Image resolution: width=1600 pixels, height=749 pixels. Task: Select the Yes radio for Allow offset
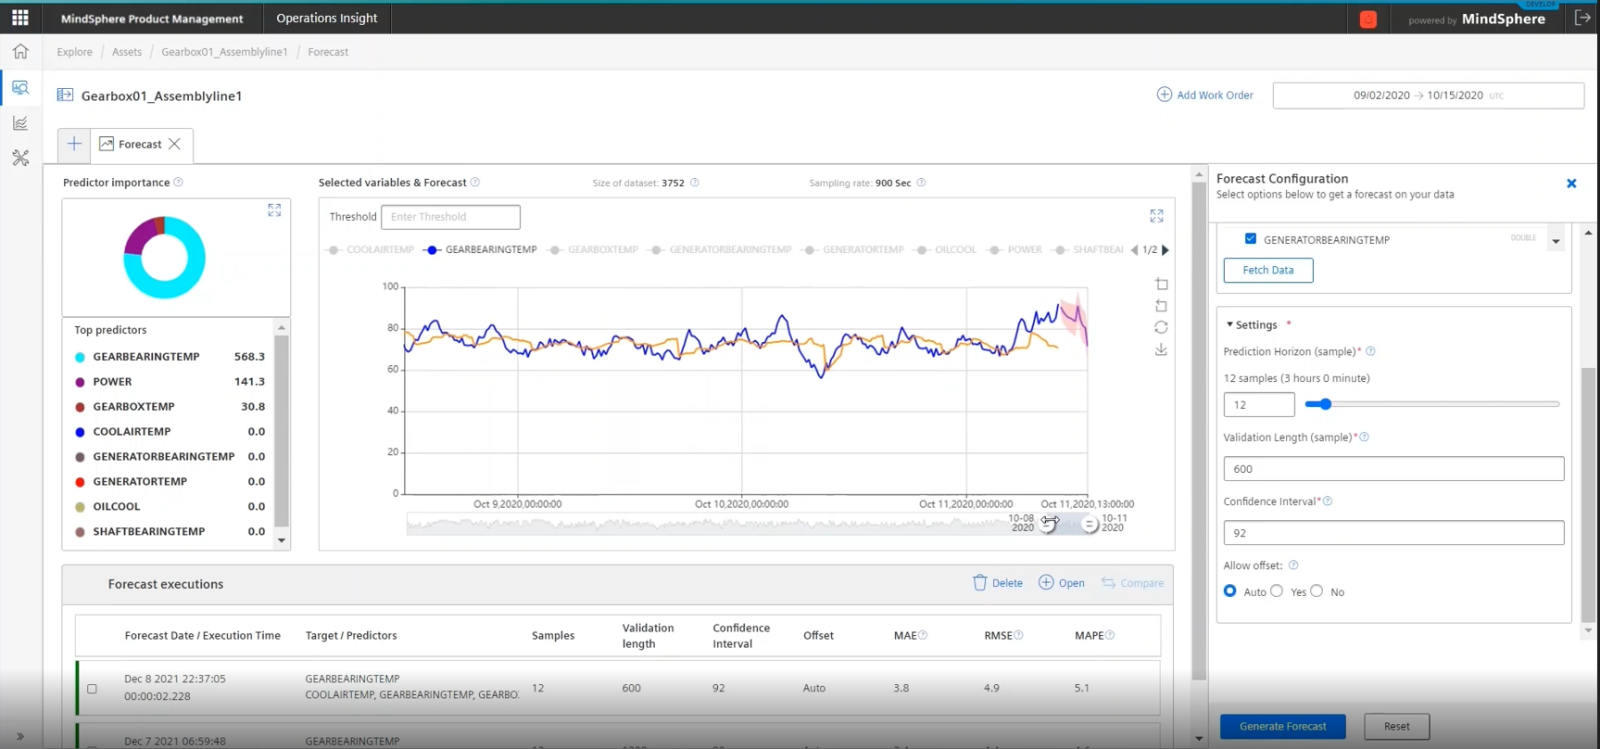[x=1277, y=591]
